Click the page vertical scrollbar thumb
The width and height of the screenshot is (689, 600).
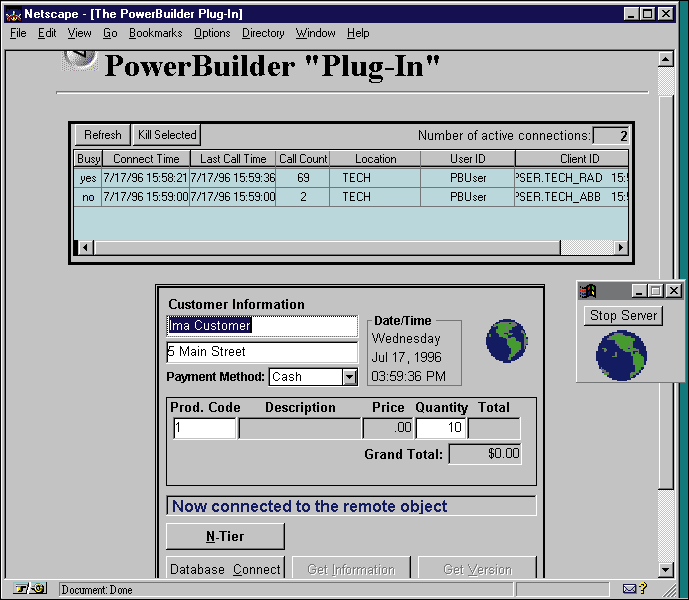pyautogui.click(x=666, y=291)
